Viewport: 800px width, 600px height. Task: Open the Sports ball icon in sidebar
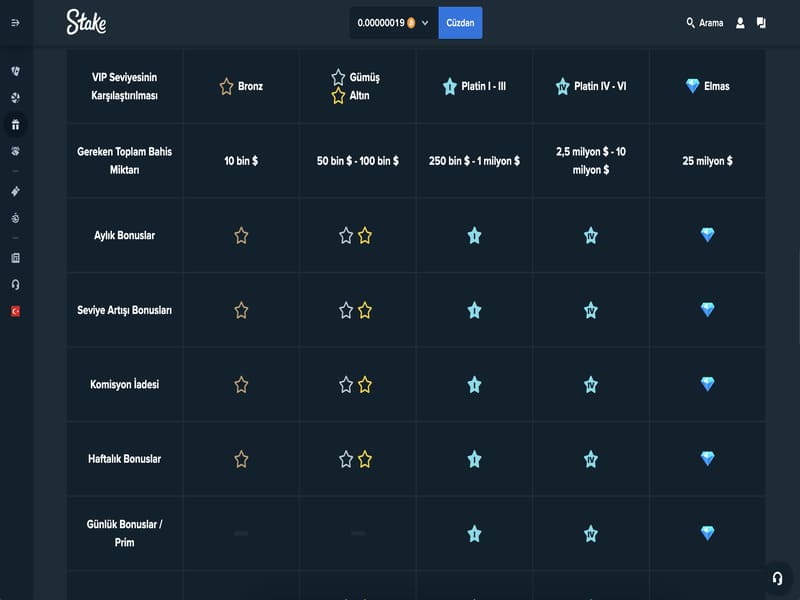tap(15, 98)
